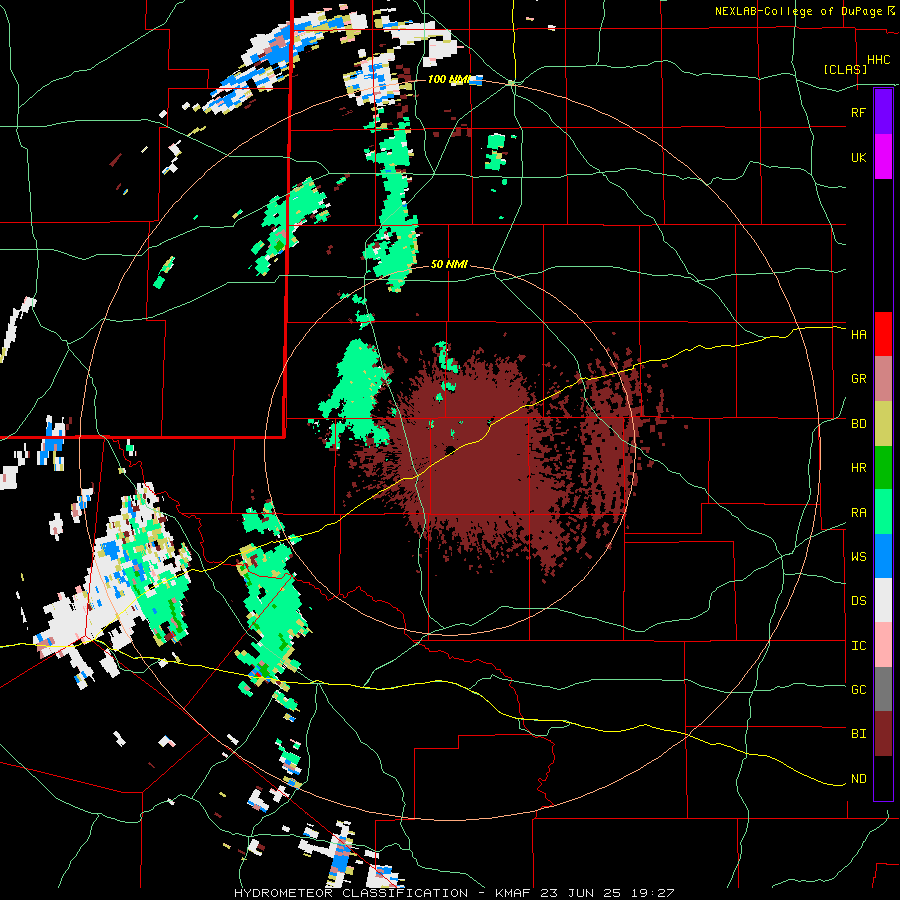Click the GC legend label
Screen dimensions: 900x900
[x=858, y=690]
